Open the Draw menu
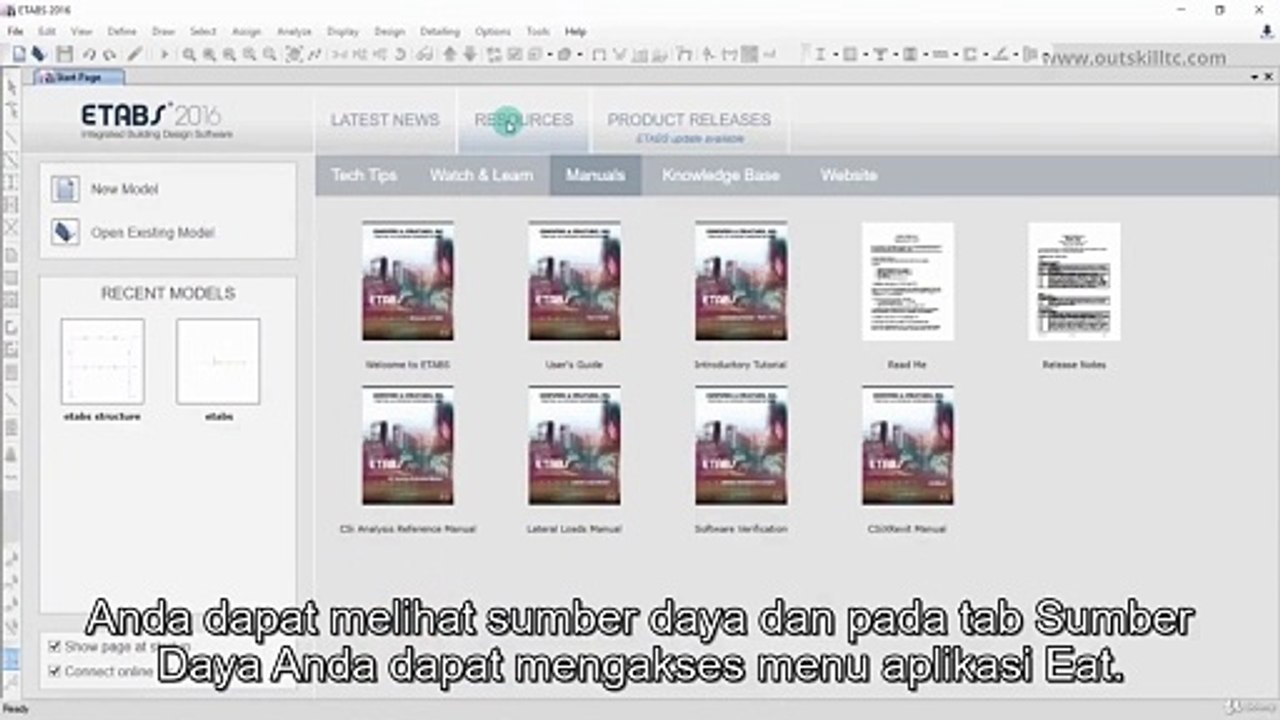1280x720 pixels. click(163, 32)
